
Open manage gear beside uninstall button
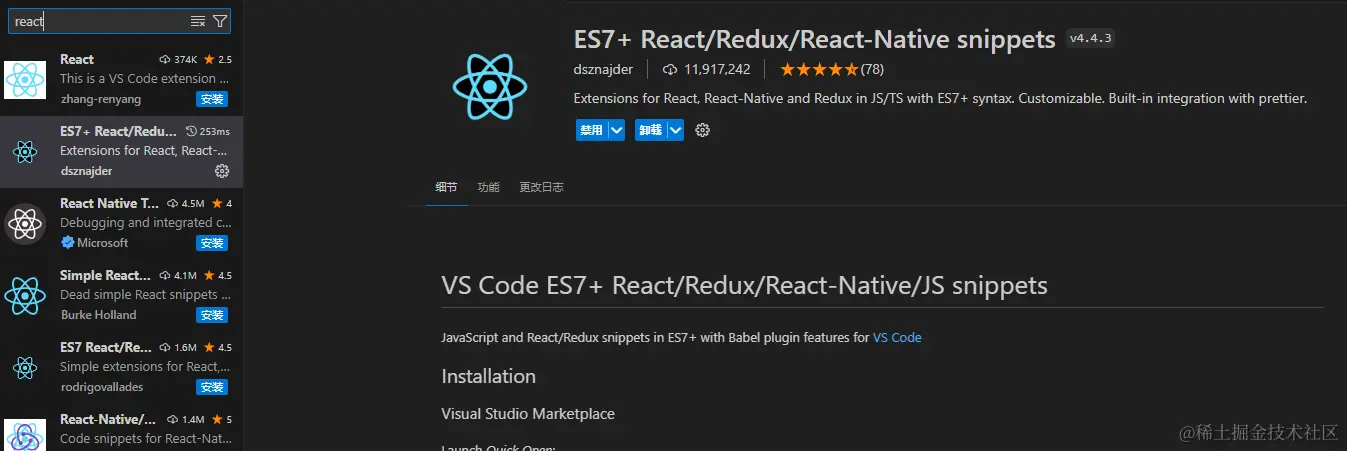coord(702,130)
